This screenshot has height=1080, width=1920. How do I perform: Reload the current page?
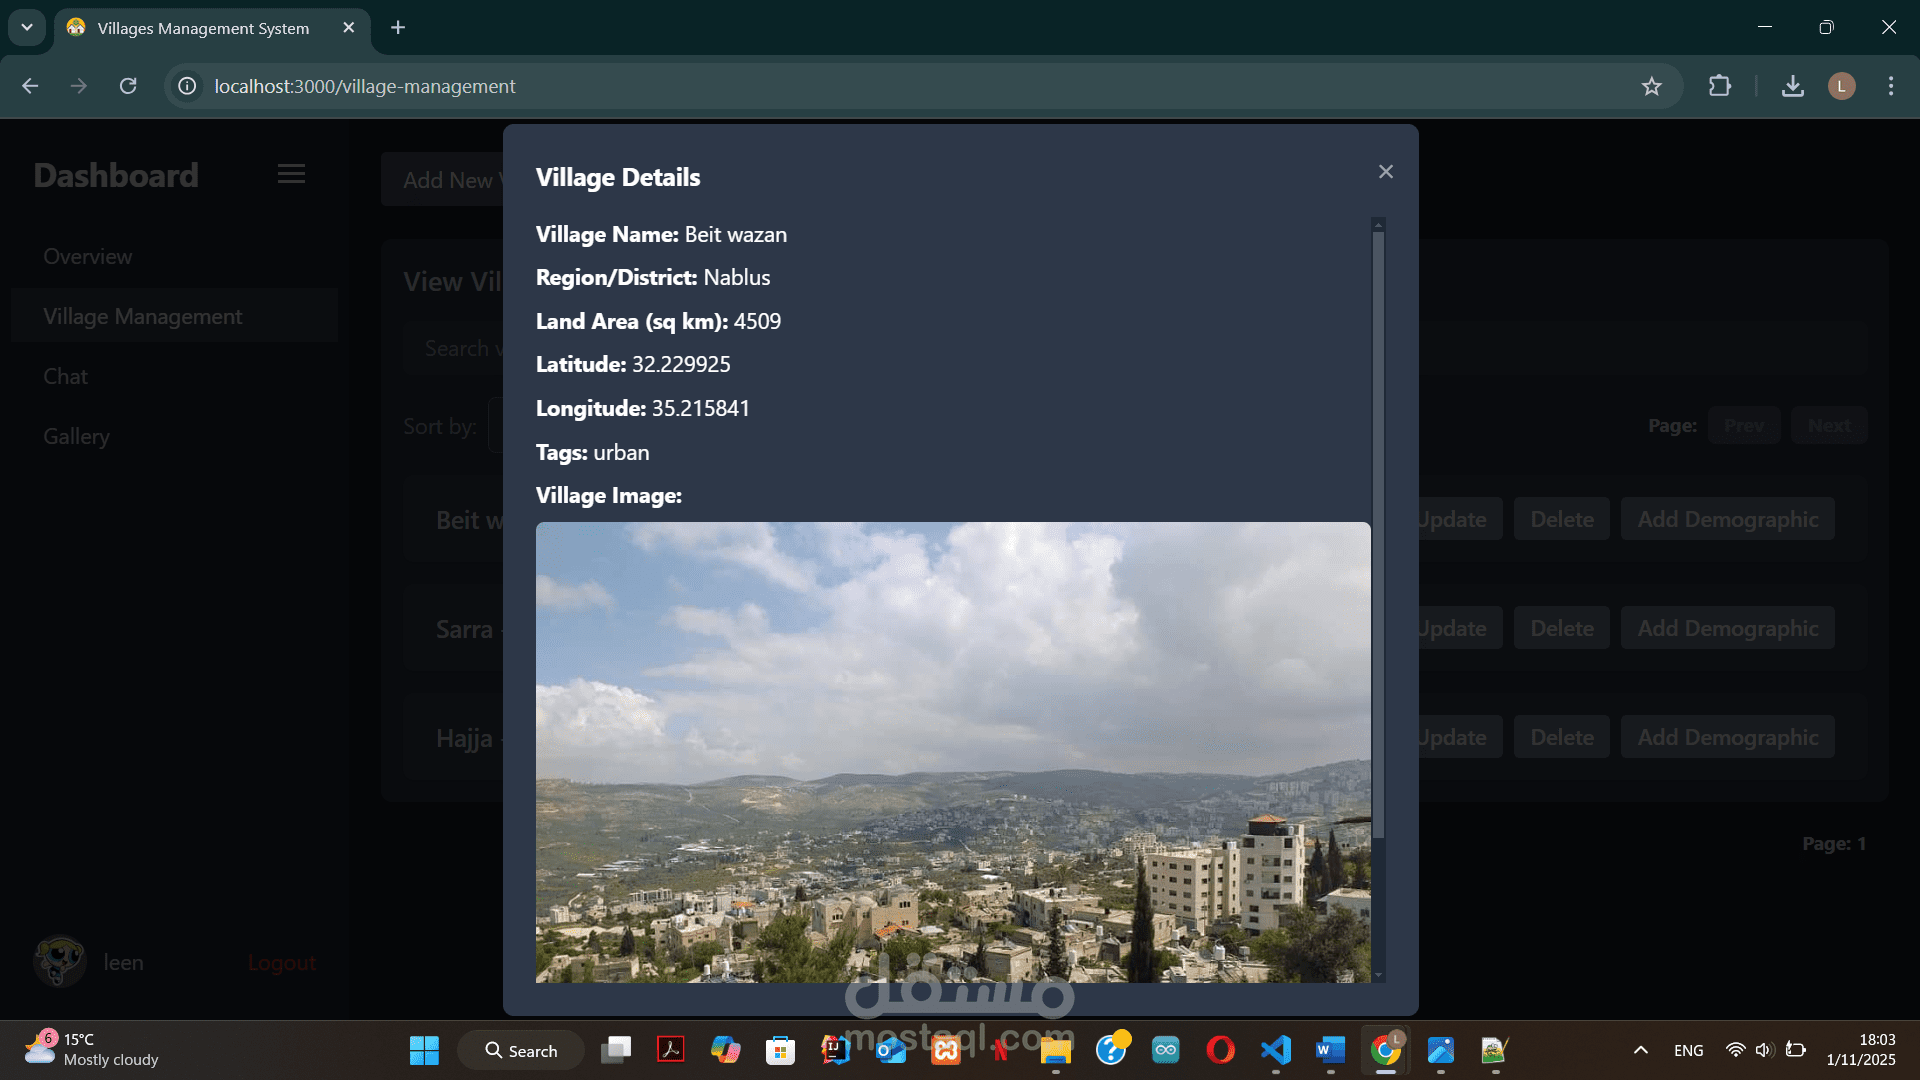tap(128, 86)
